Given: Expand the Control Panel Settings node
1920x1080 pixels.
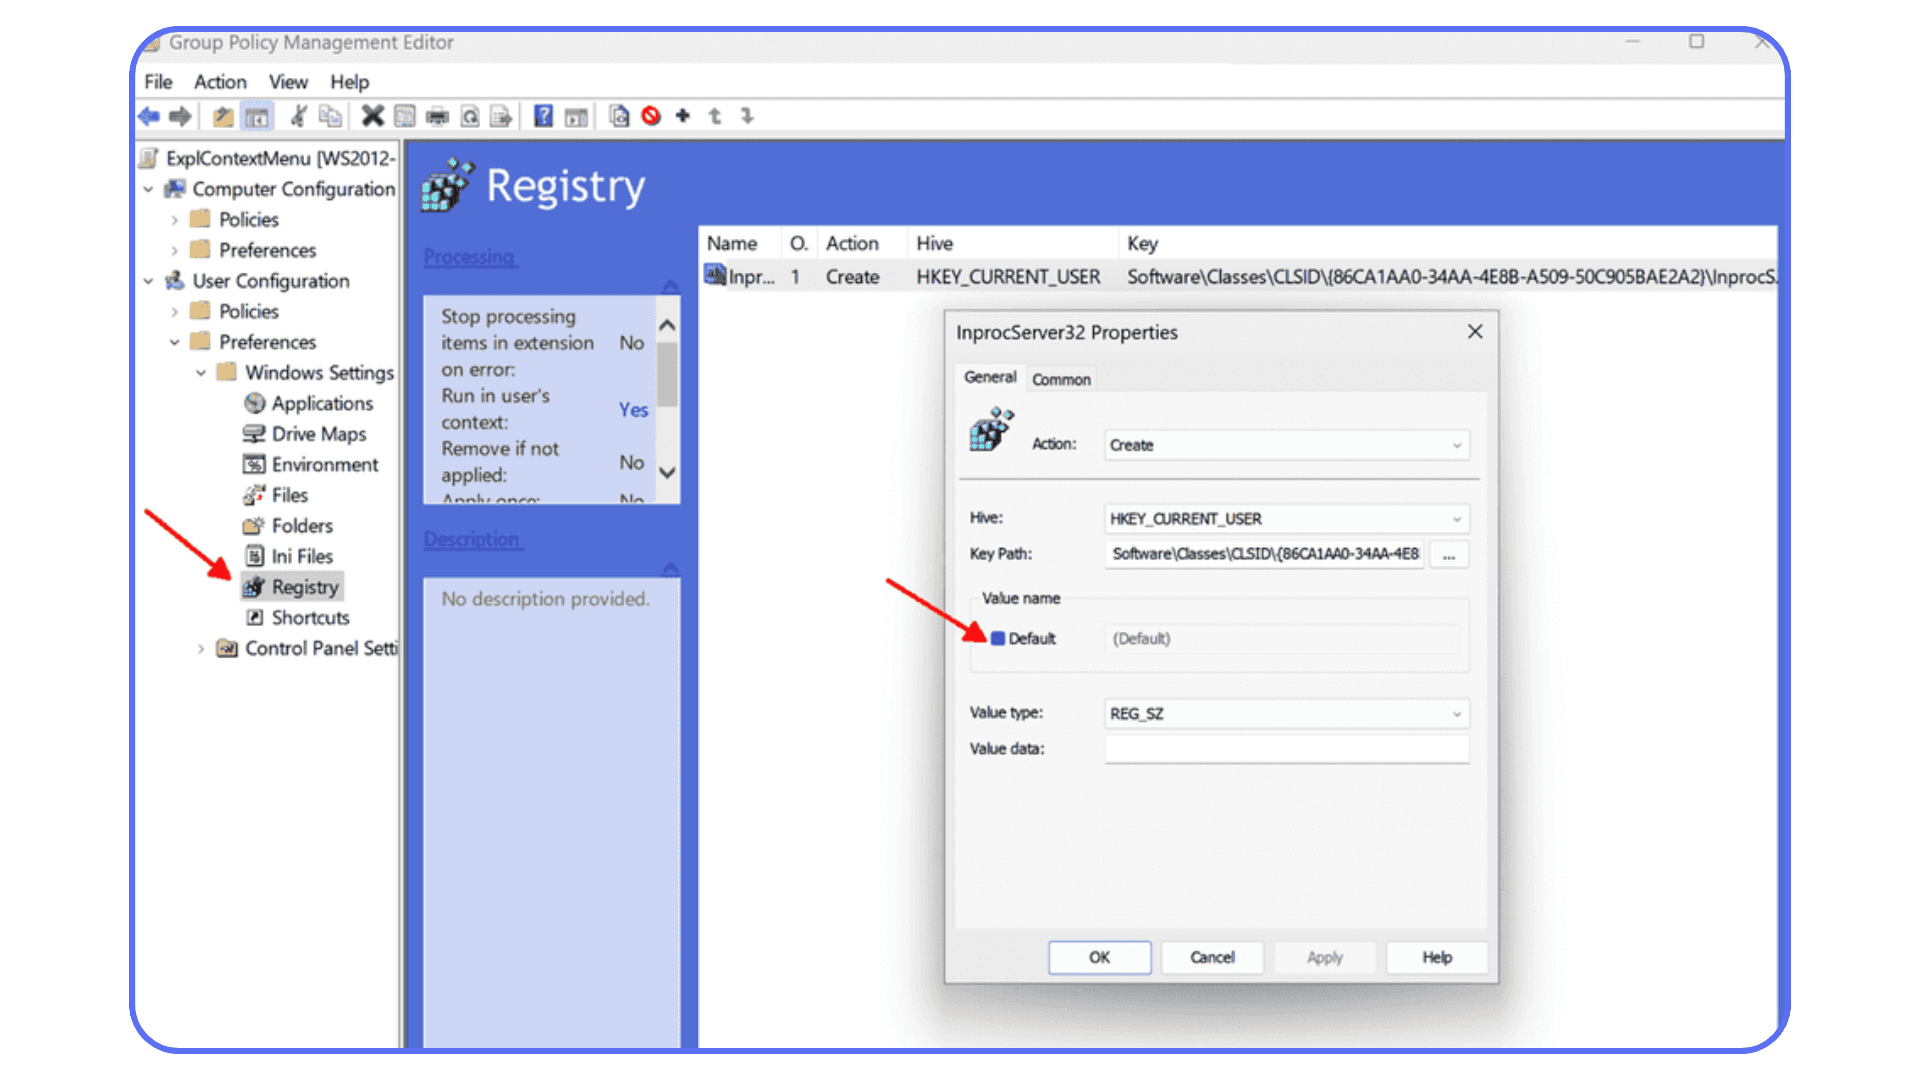Looking at the screenshot, I should tap(200, 648).
